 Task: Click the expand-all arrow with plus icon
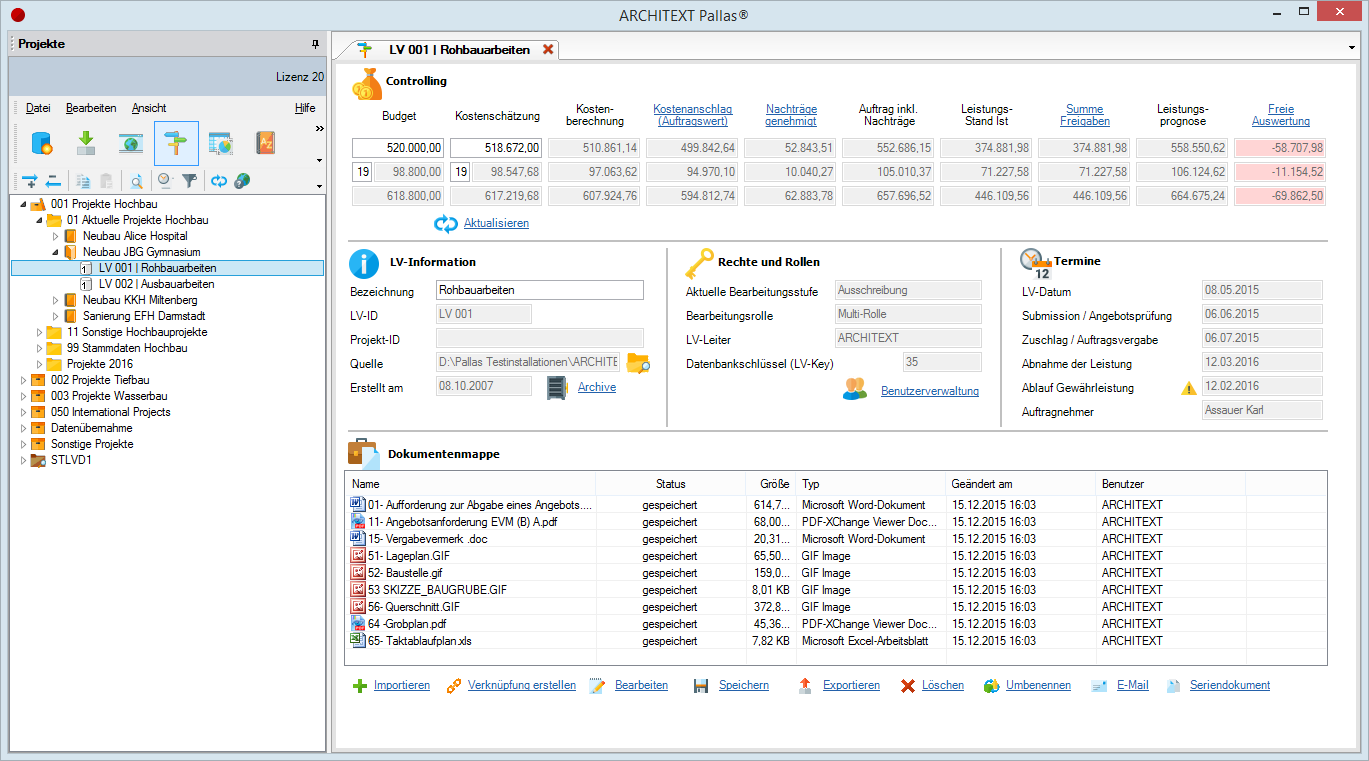tap(30, 181)
